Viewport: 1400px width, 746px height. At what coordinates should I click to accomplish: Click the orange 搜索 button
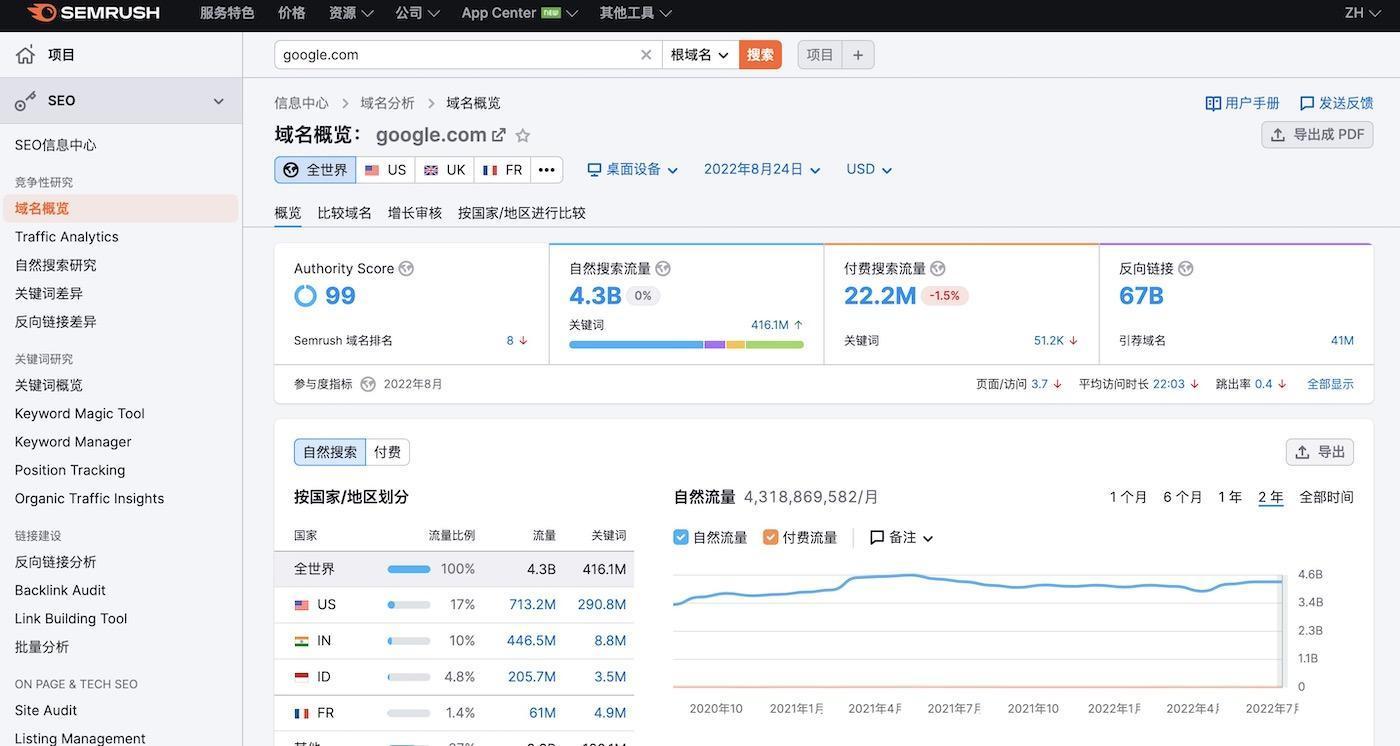[x=760, y=55]
